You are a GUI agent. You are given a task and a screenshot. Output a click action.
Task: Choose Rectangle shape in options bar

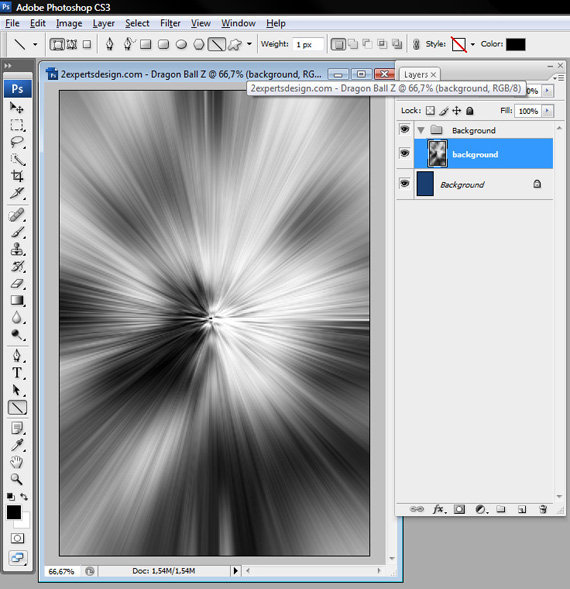(146, 44)
